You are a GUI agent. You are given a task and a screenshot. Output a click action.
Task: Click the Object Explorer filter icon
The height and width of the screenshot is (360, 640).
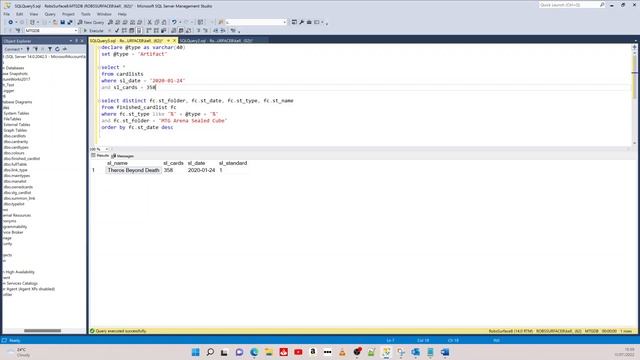pyautogui.click(x=50, y=49)
